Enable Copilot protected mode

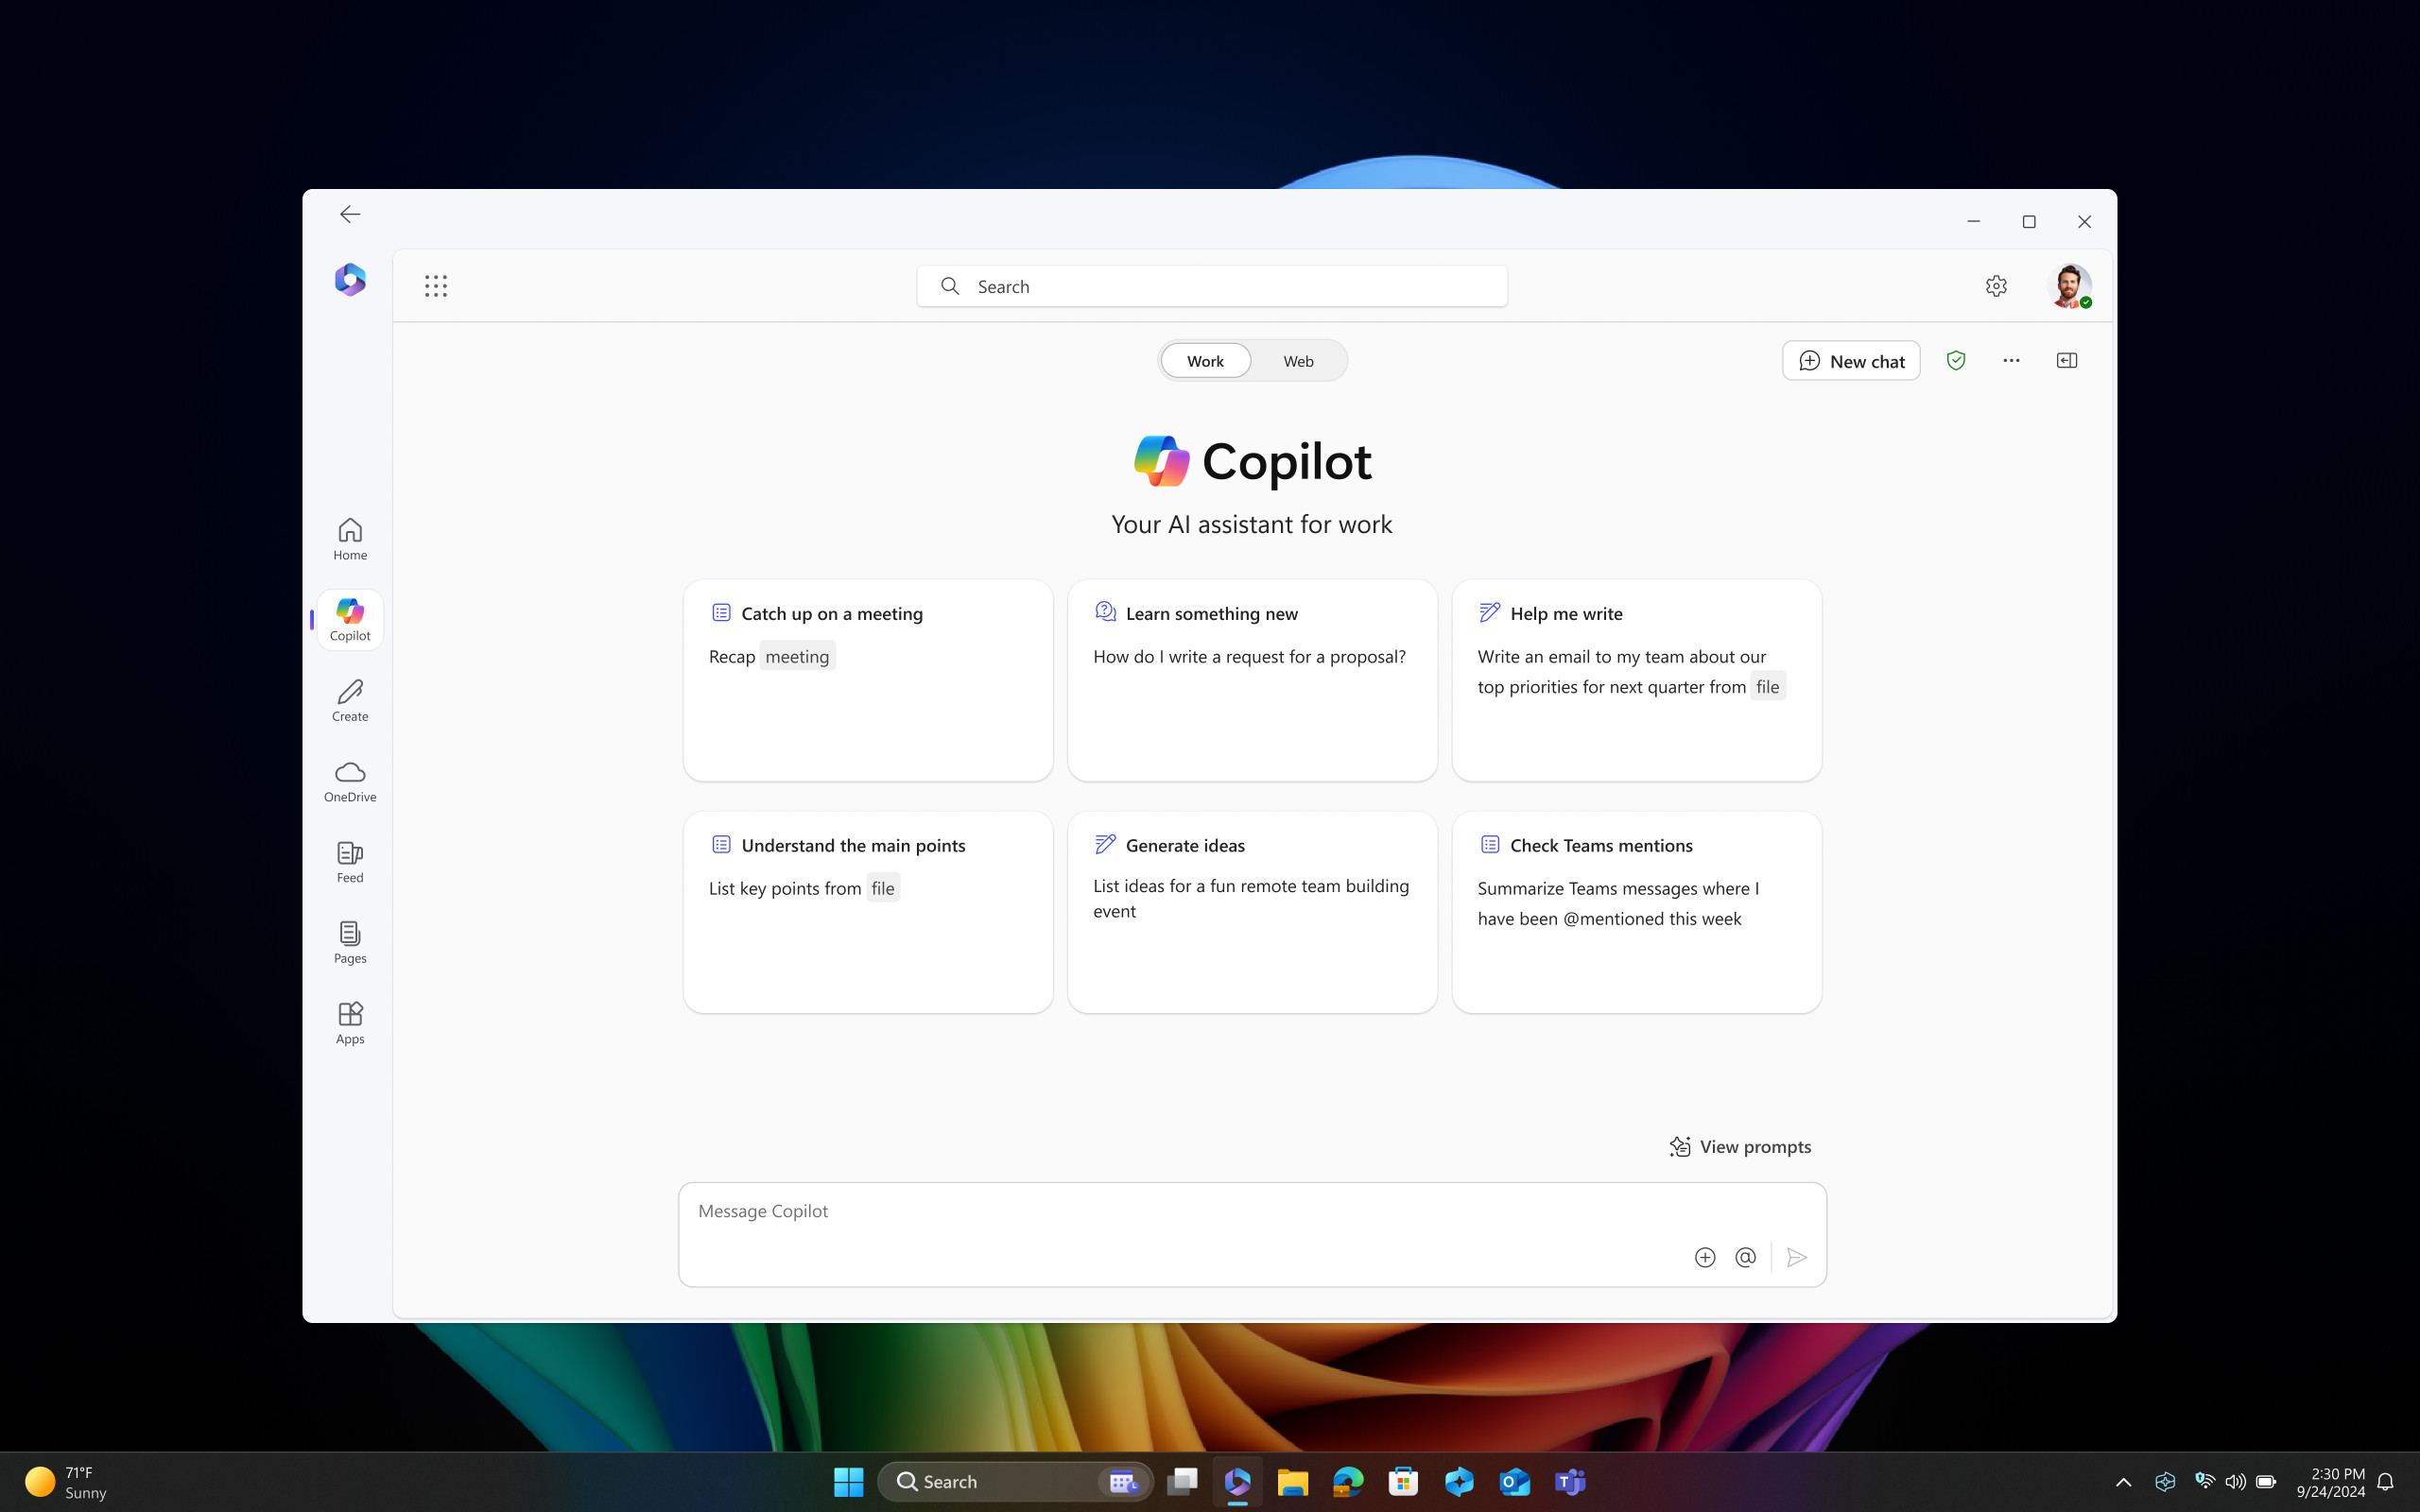(1955, 361)
